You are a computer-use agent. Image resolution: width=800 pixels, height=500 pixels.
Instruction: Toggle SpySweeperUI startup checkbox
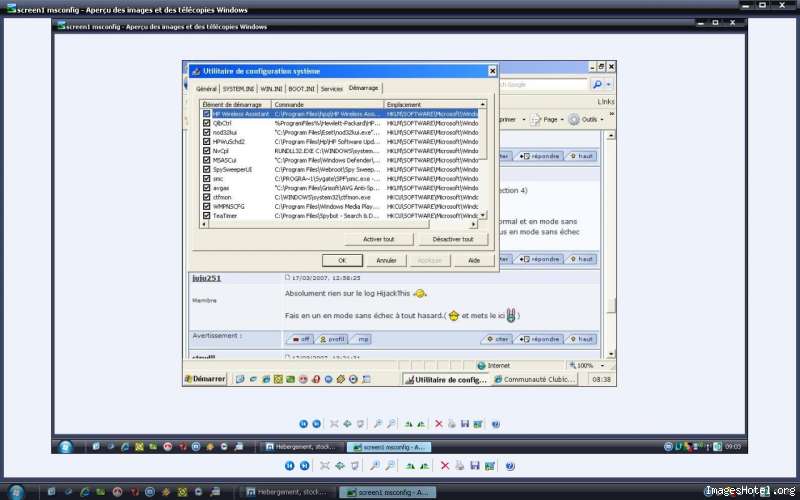coord(207,169)
